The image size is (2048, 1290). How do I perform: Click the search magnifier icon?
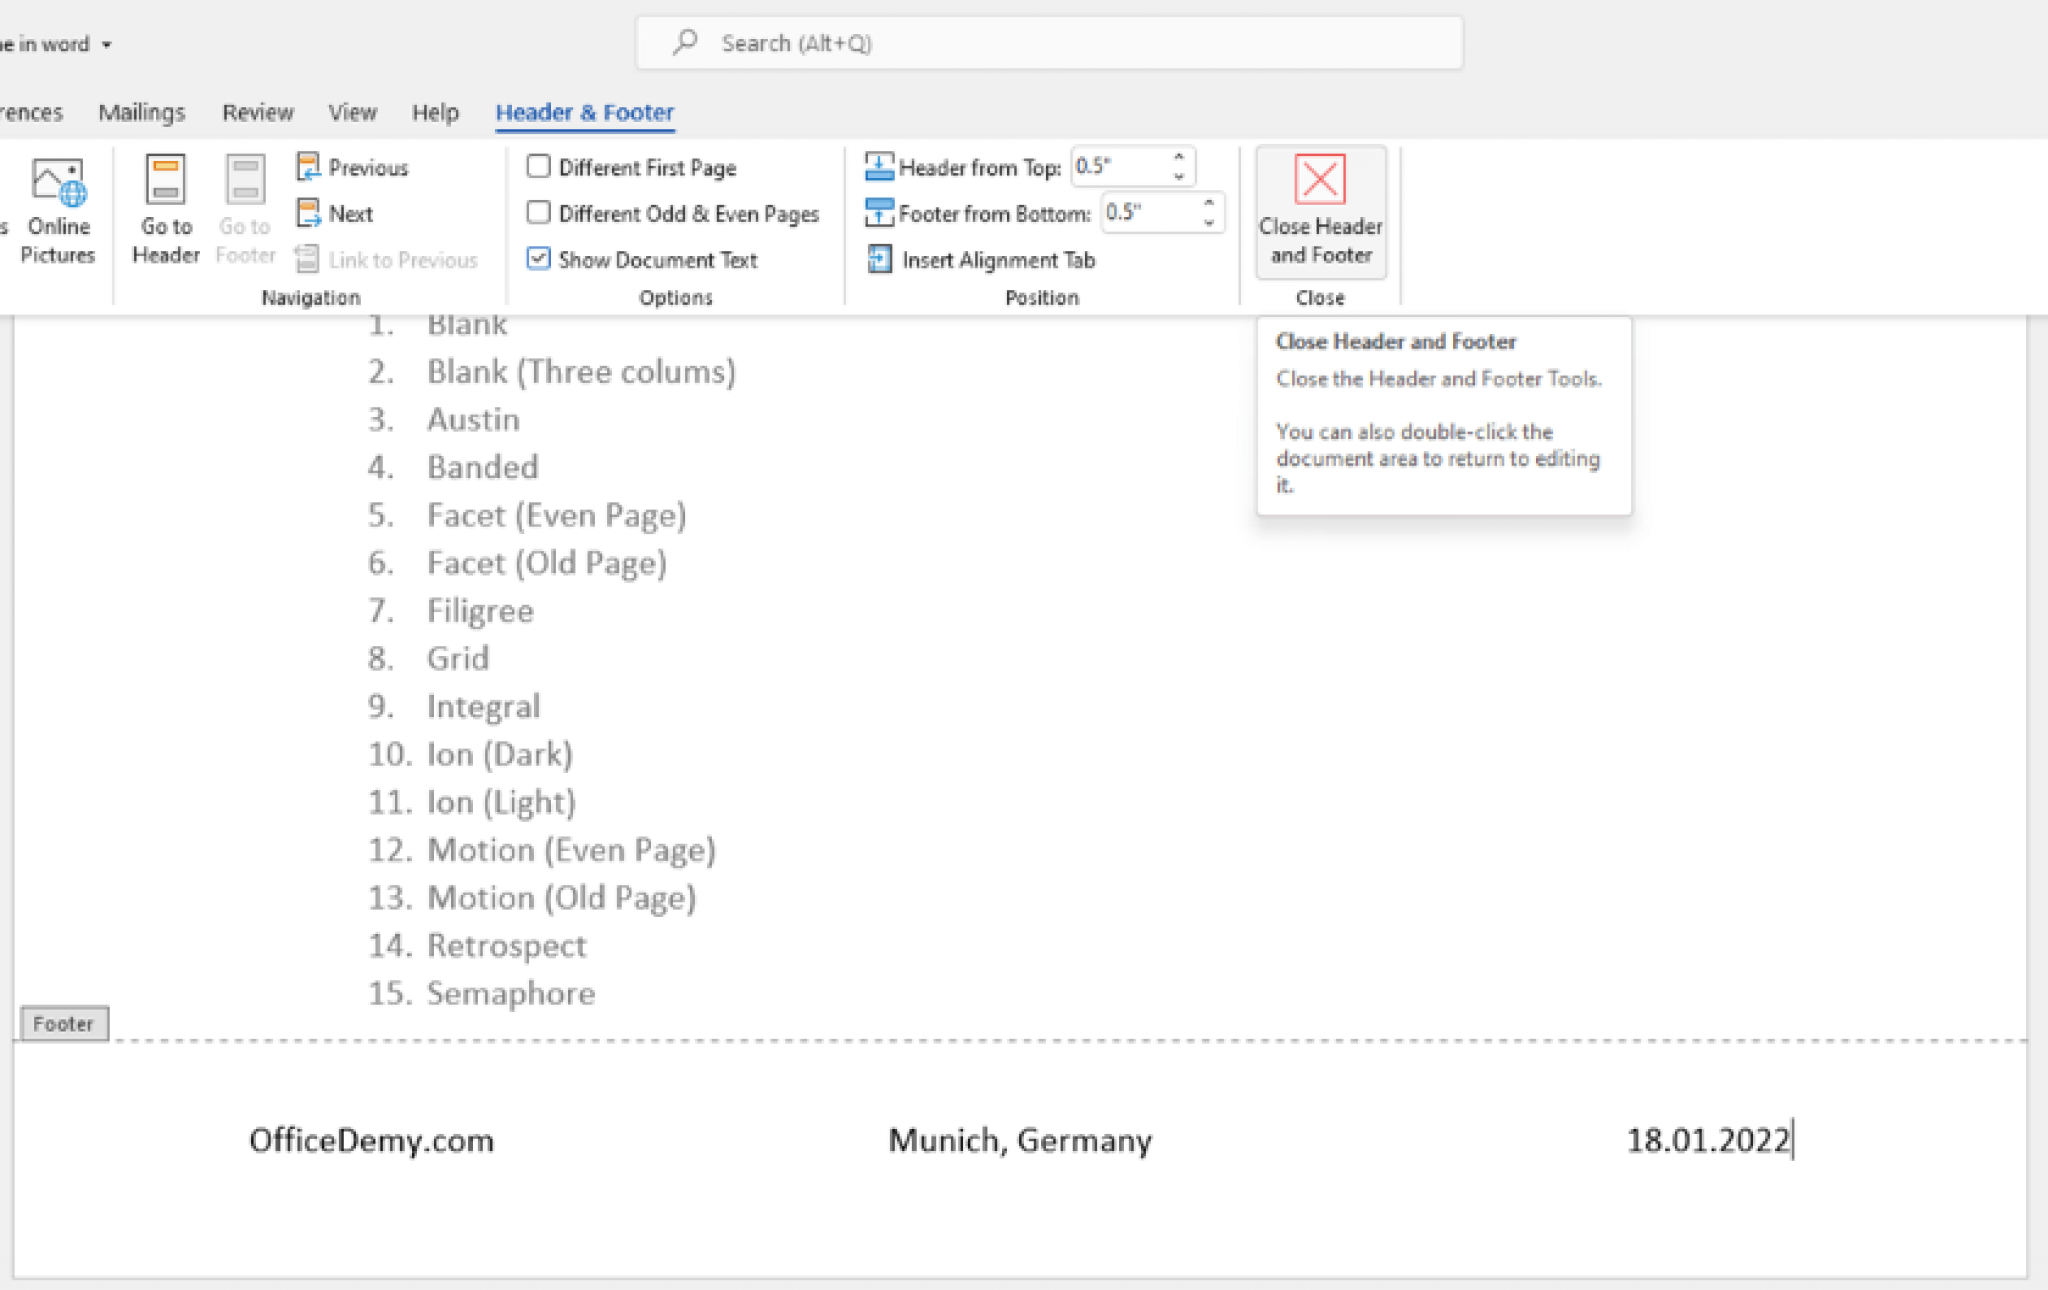(x=685, y=42)
